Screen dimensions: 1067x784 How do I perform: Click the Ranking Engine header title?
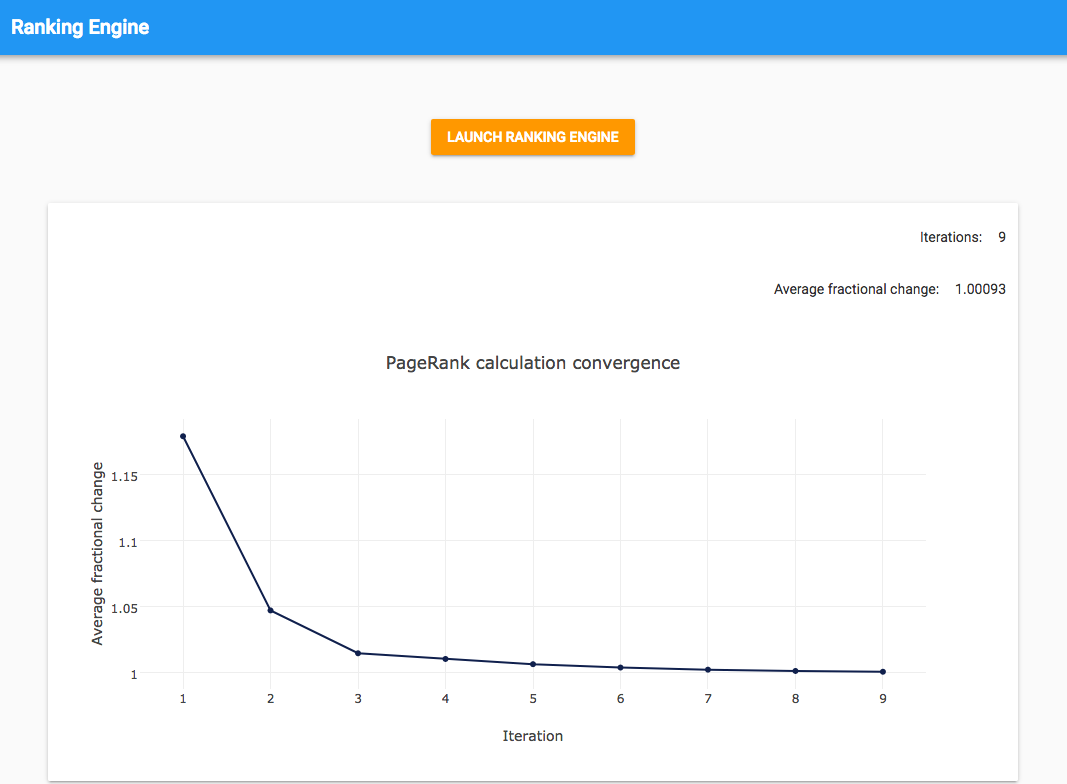[x=80, y=27]
